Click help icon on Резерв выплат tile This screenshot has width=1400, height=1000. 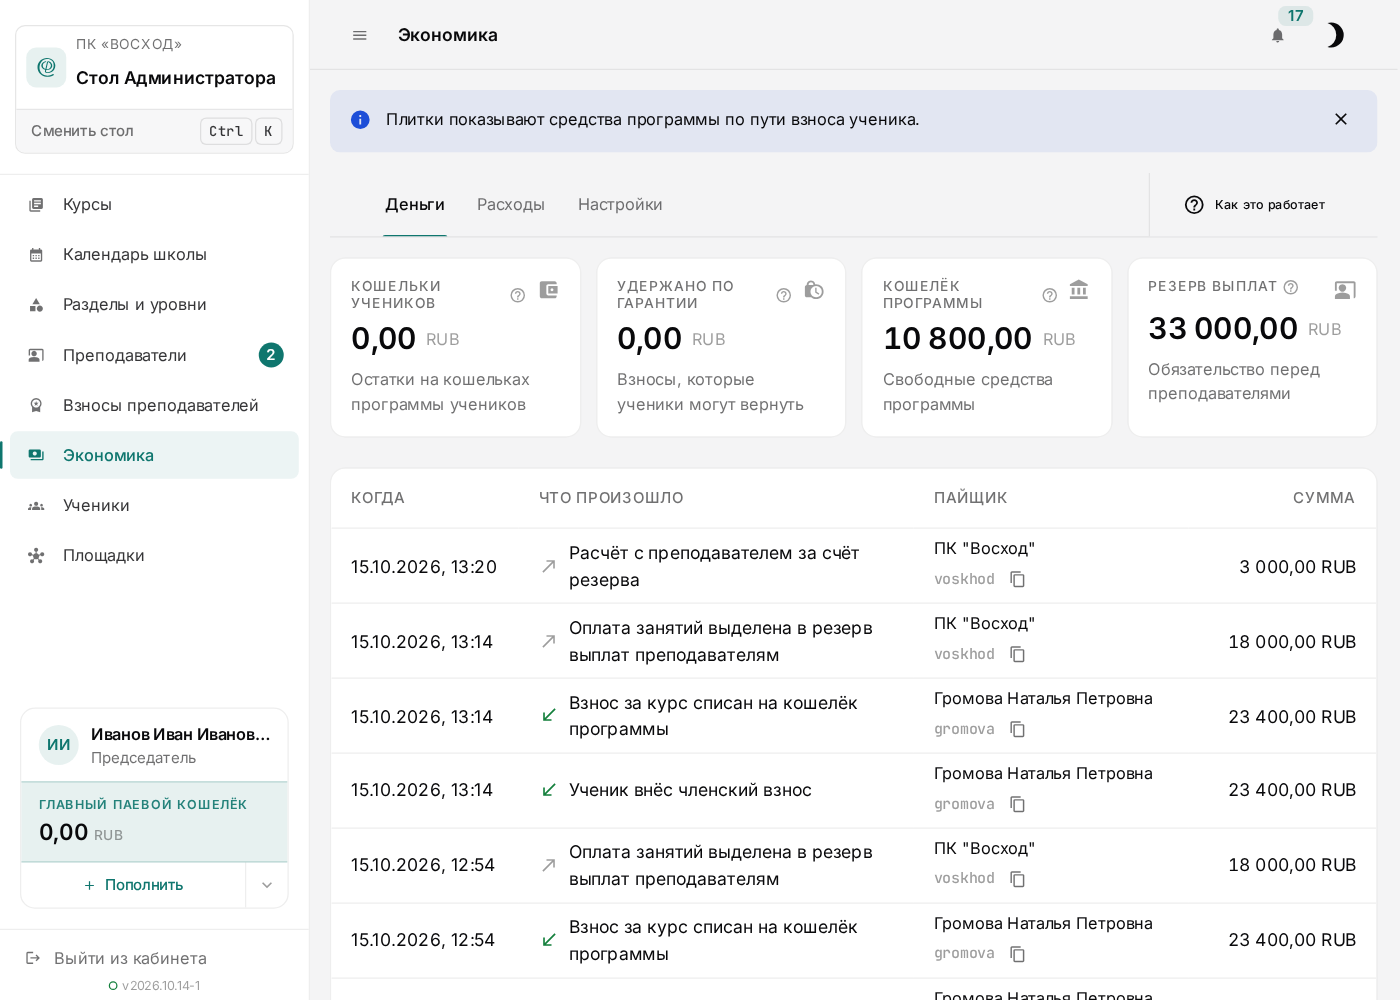[1291, 287]
